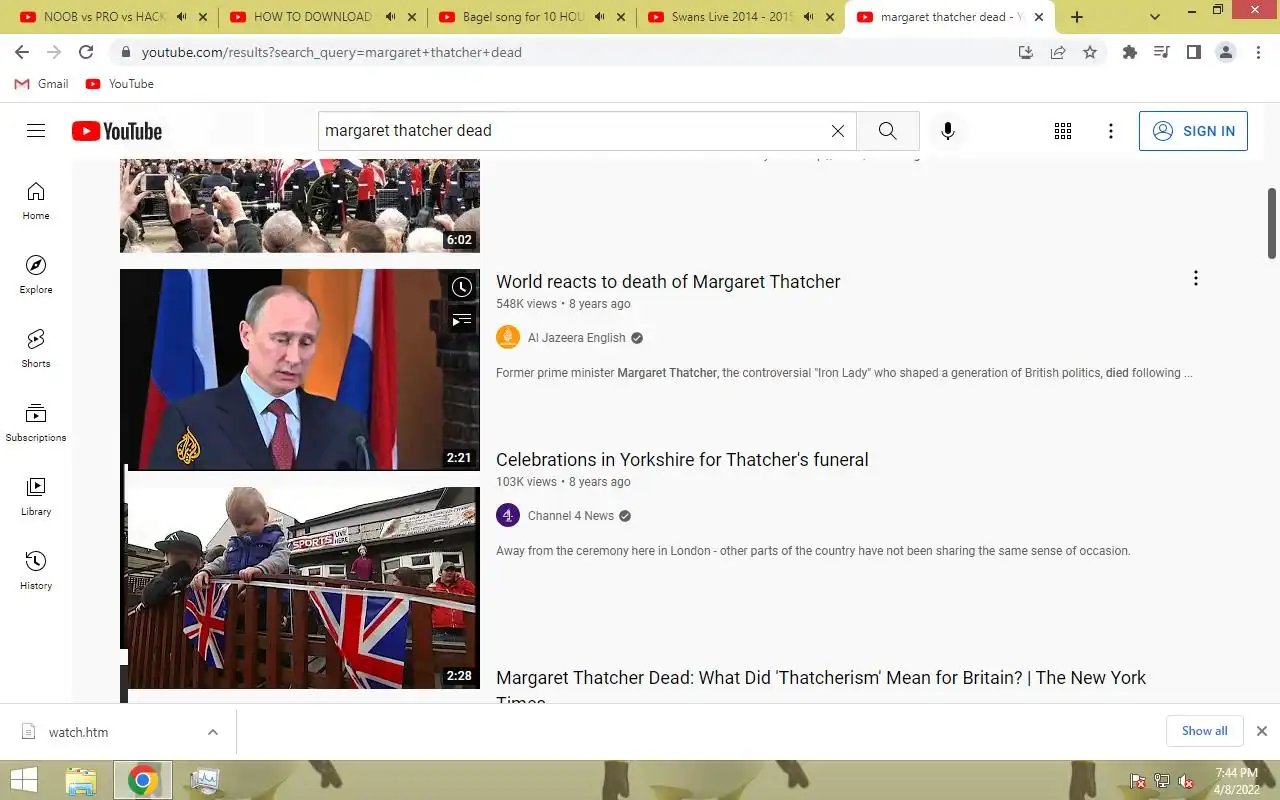Open World reacts to death of Margaret Thatcher

(668, 282)
